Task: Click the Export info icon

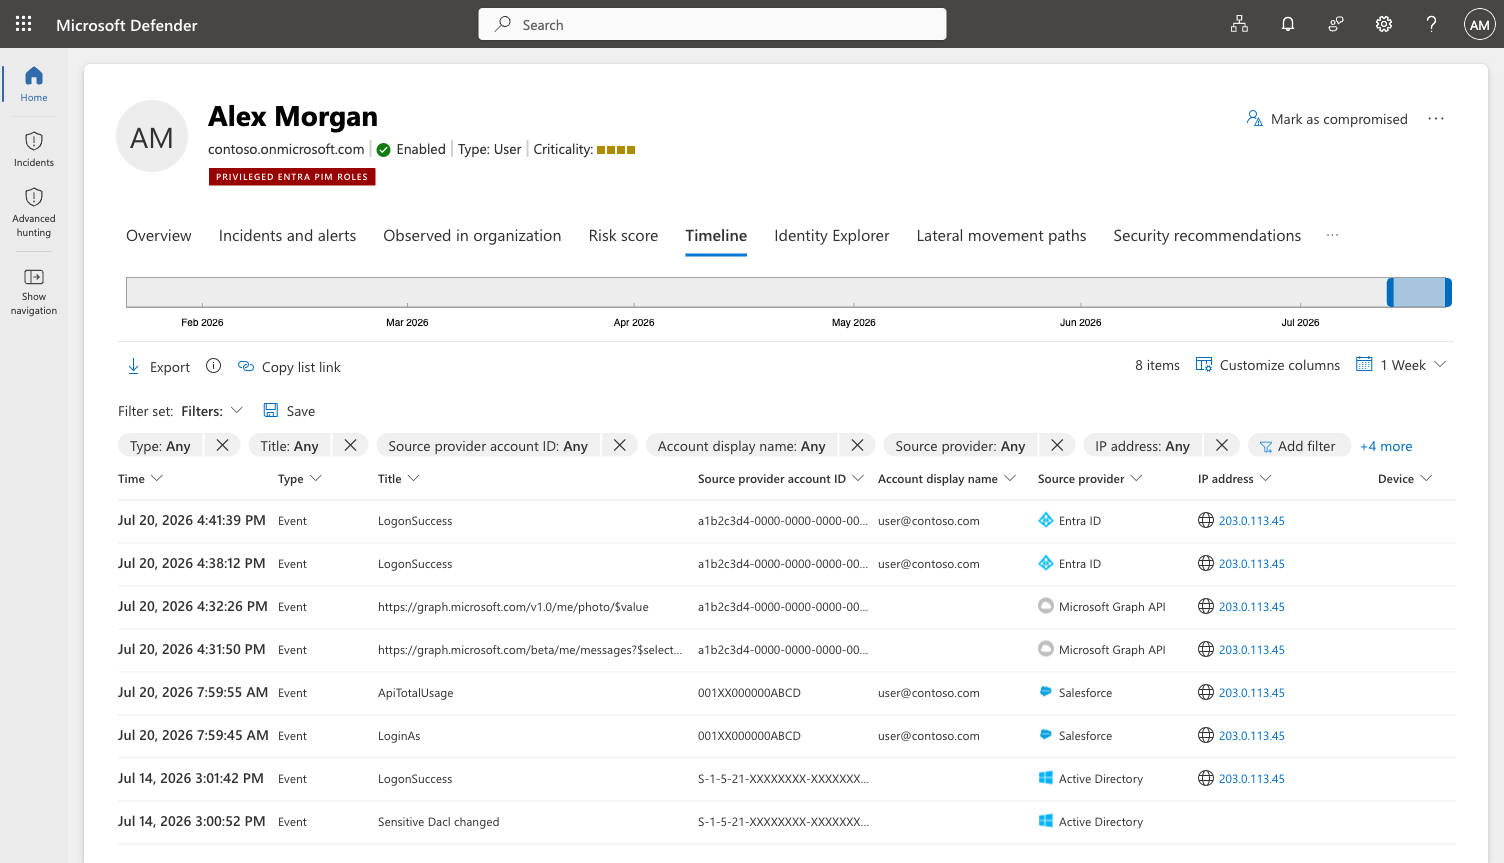Action: [213, 366]
